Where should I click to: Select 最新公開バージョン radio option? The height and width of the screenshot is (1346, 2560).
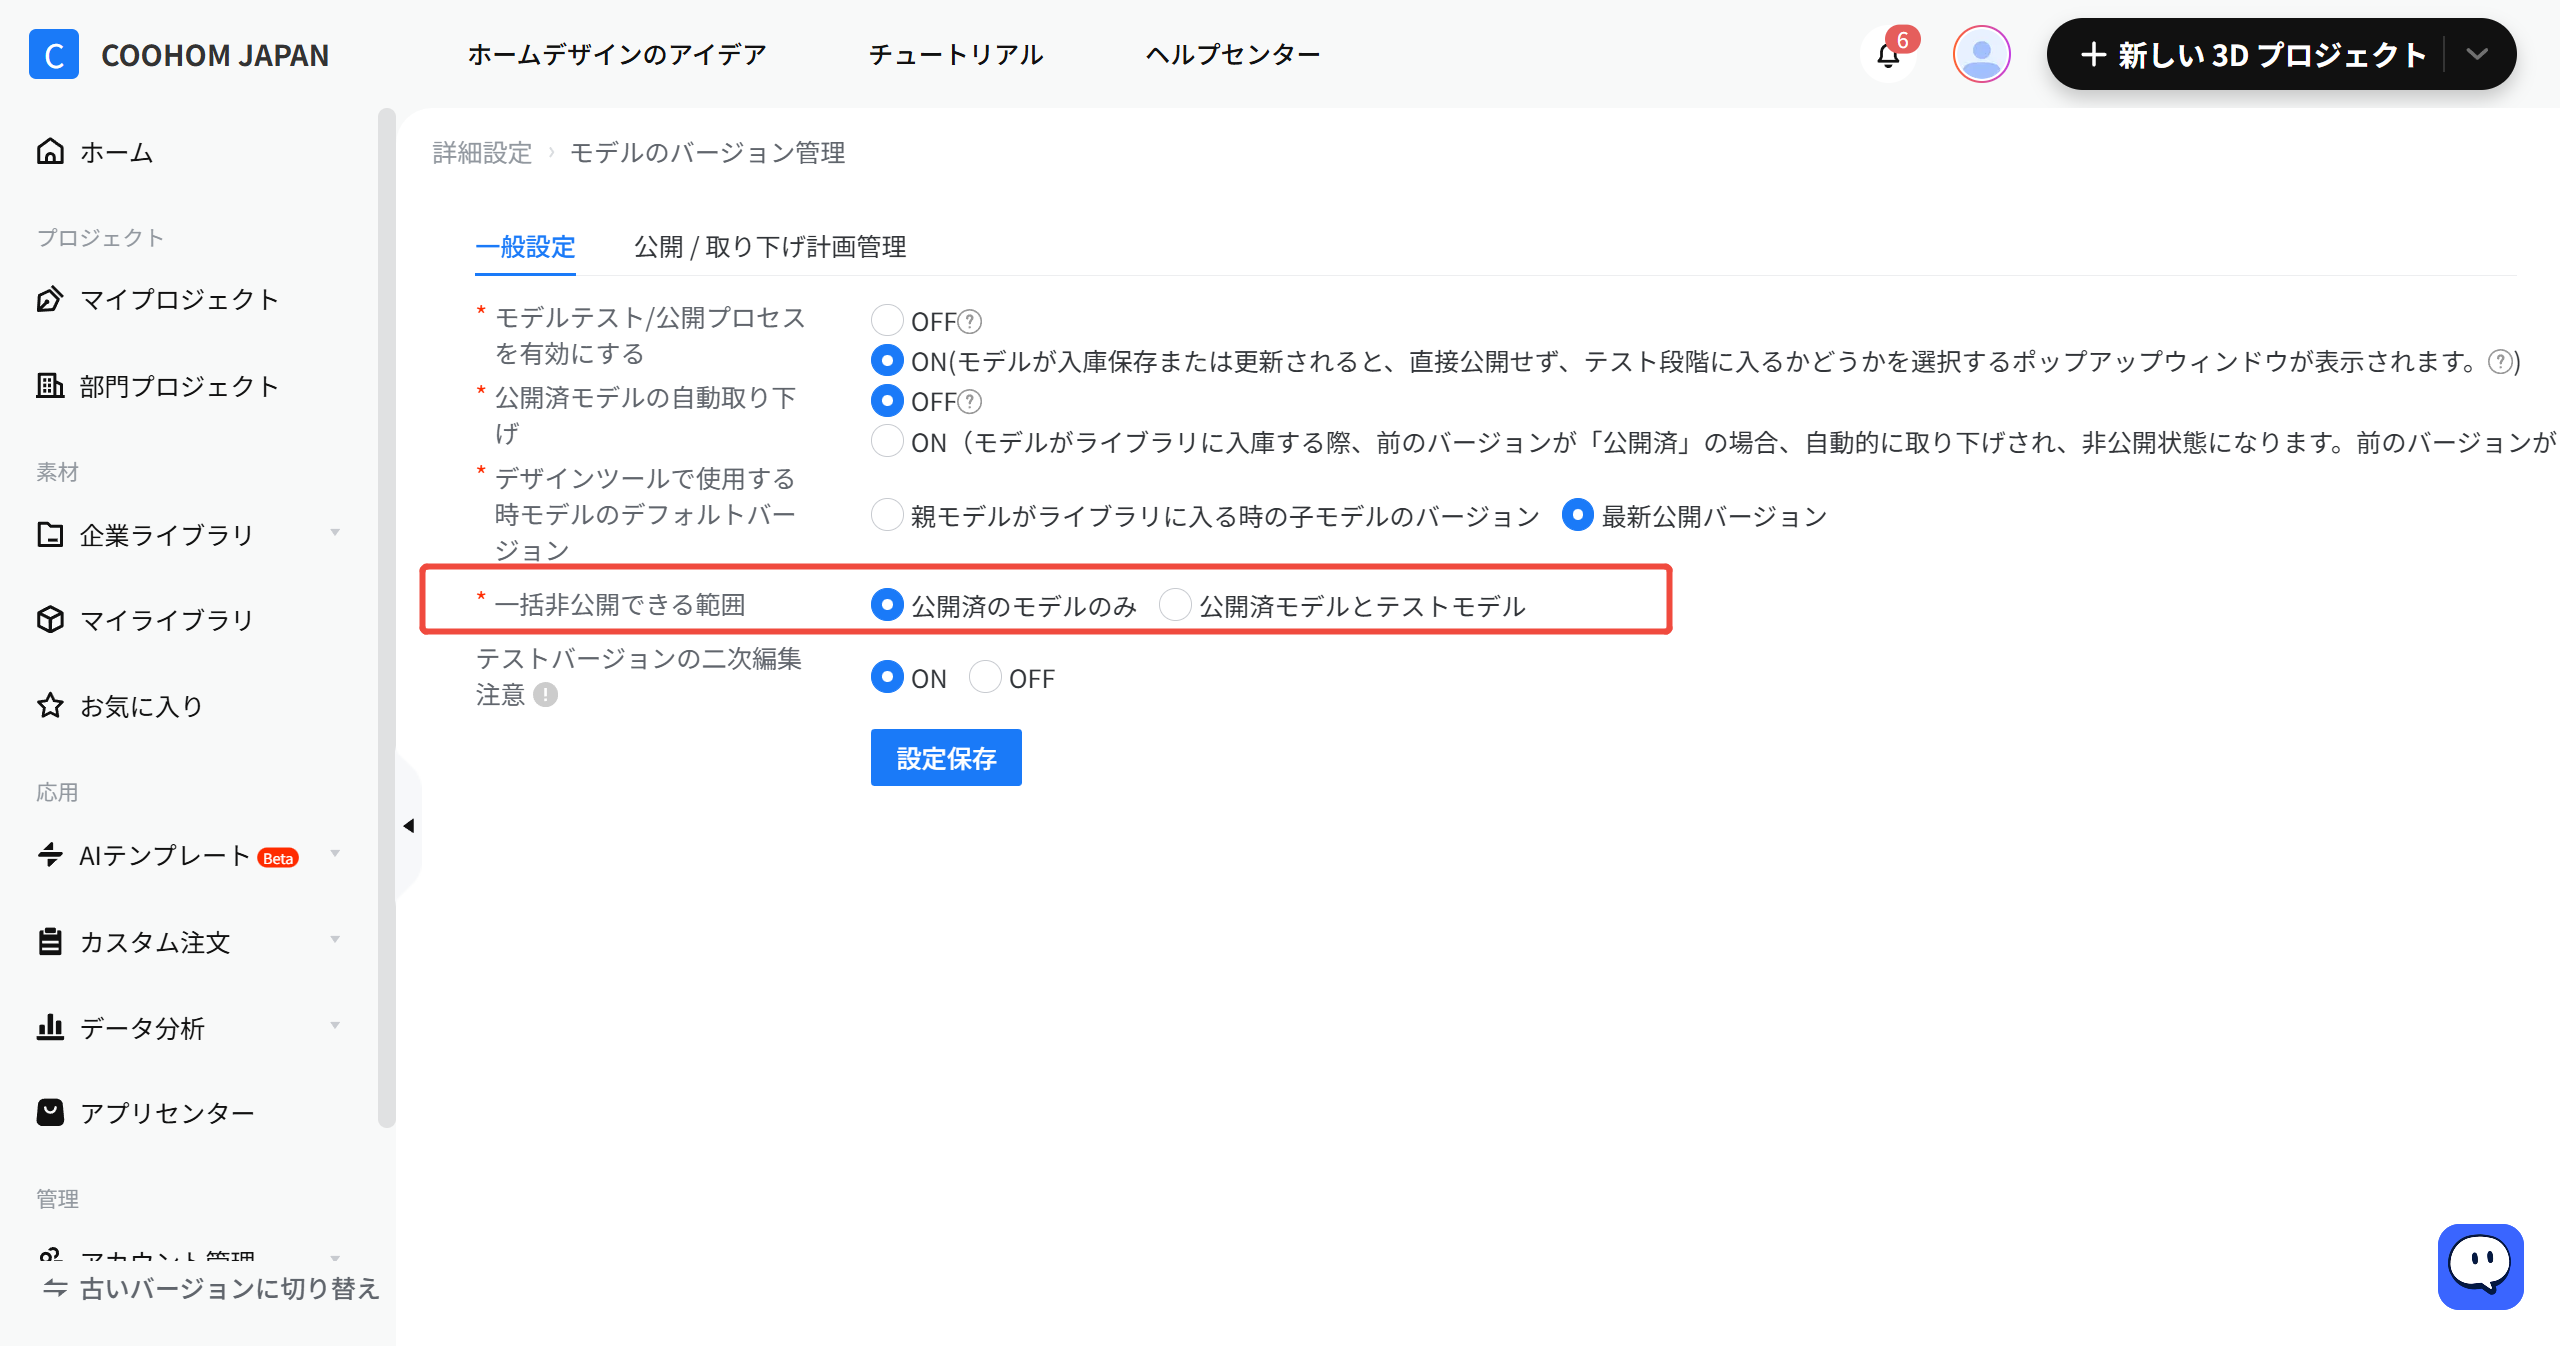pos(1578,515)
